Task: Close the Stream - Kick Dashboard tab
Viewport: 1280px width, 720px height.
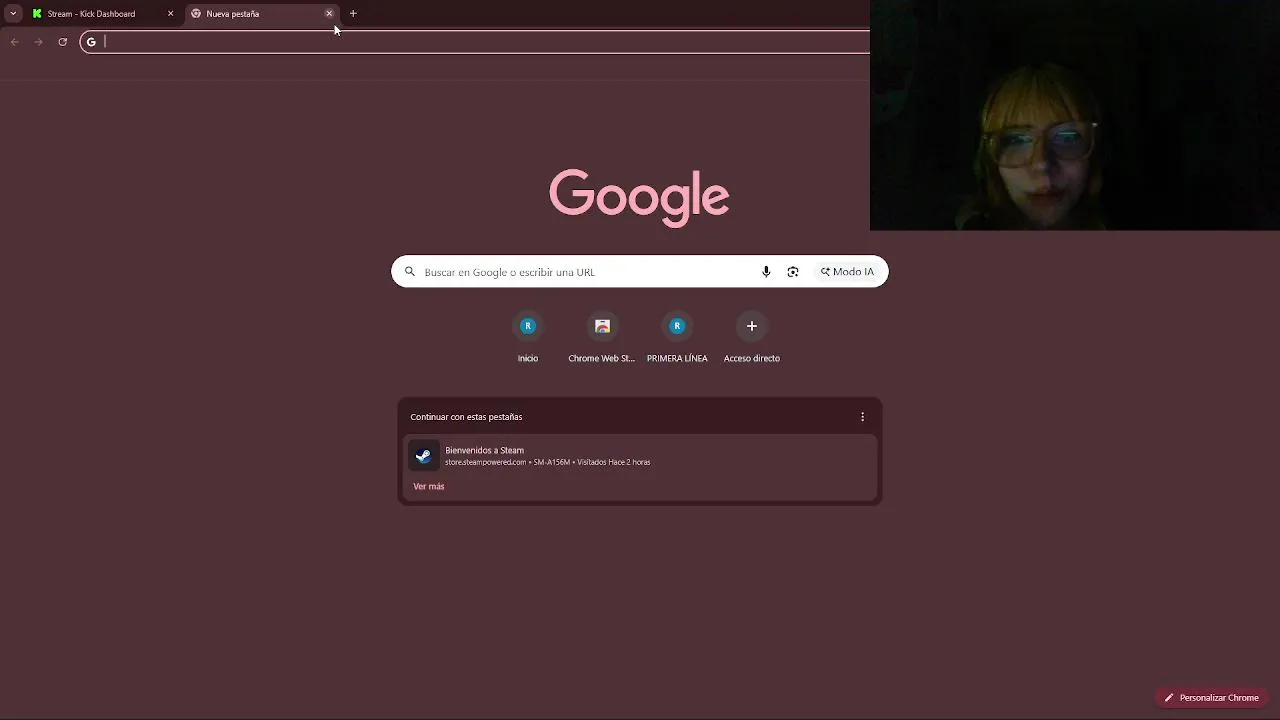Action: [170, 14]
